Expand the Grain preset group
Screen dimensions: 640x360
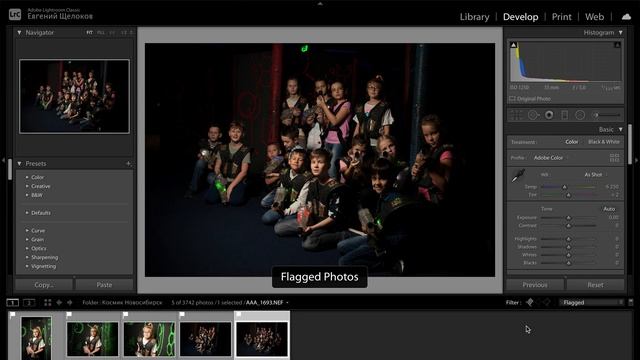click(x=27, y=240)
